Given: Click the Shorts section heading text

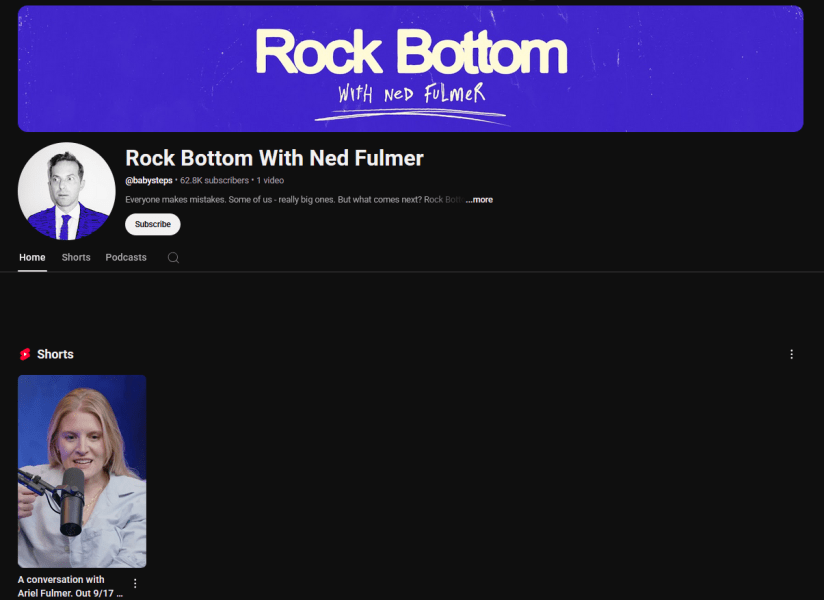Looking at the screenshot, I should point(55,354).
